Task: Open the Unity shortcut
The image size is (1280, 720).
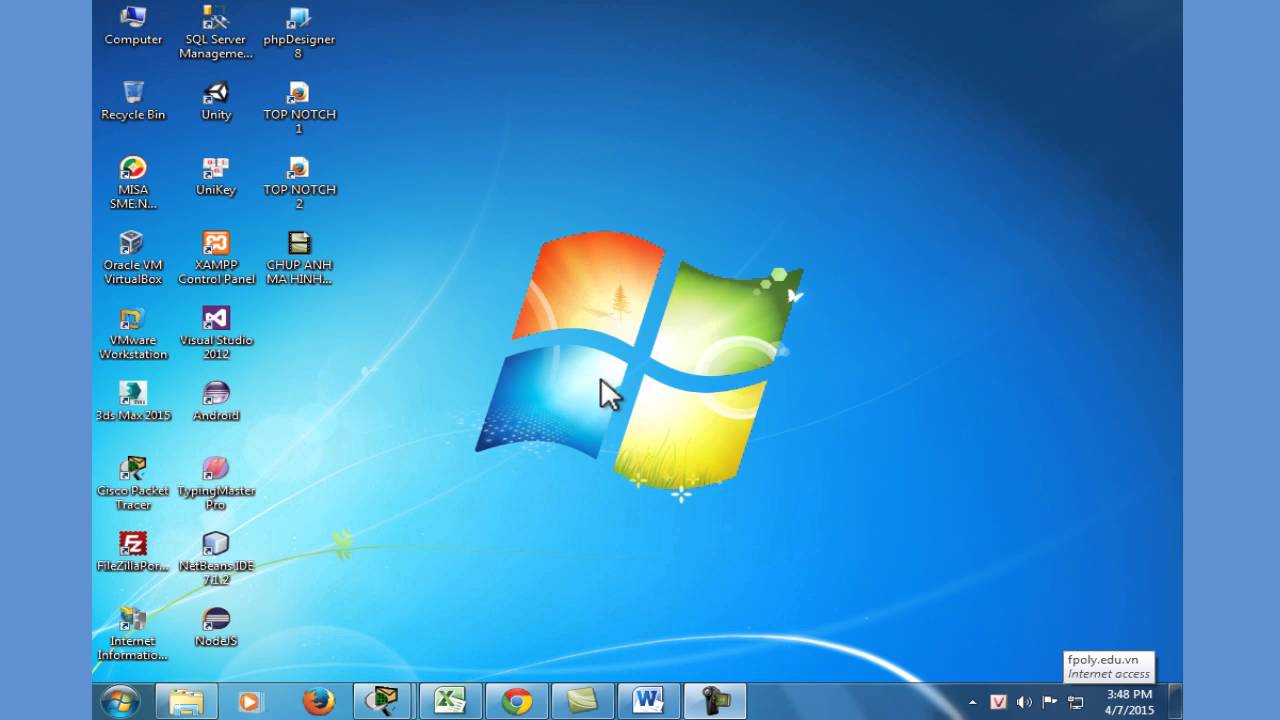Action: tap(216, 101)
